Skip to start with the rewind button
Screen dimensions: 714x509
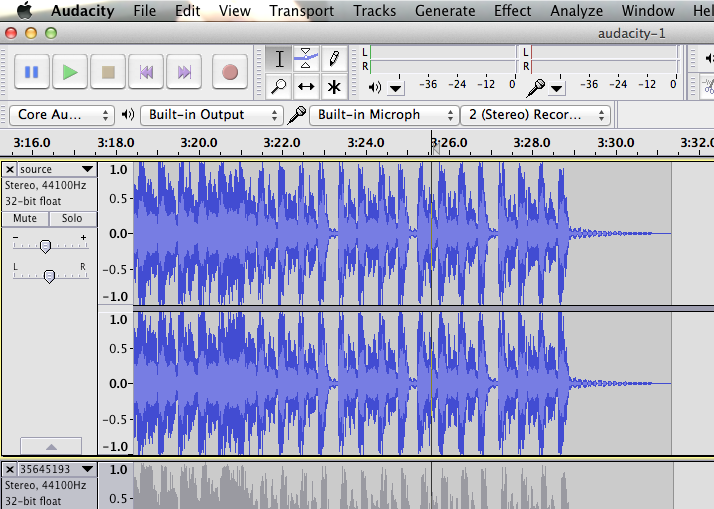146,72
